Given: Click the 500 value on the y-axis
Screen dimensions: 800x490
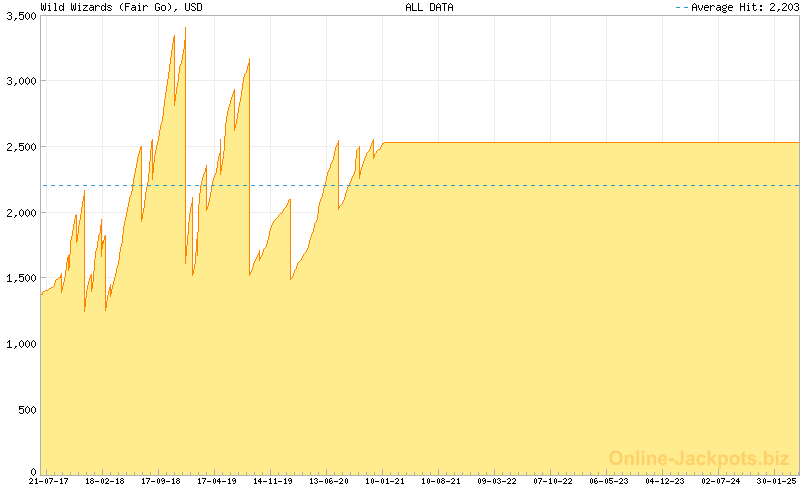Looking at the screenshot, I should pyautogui.click(x=26, y=410).
